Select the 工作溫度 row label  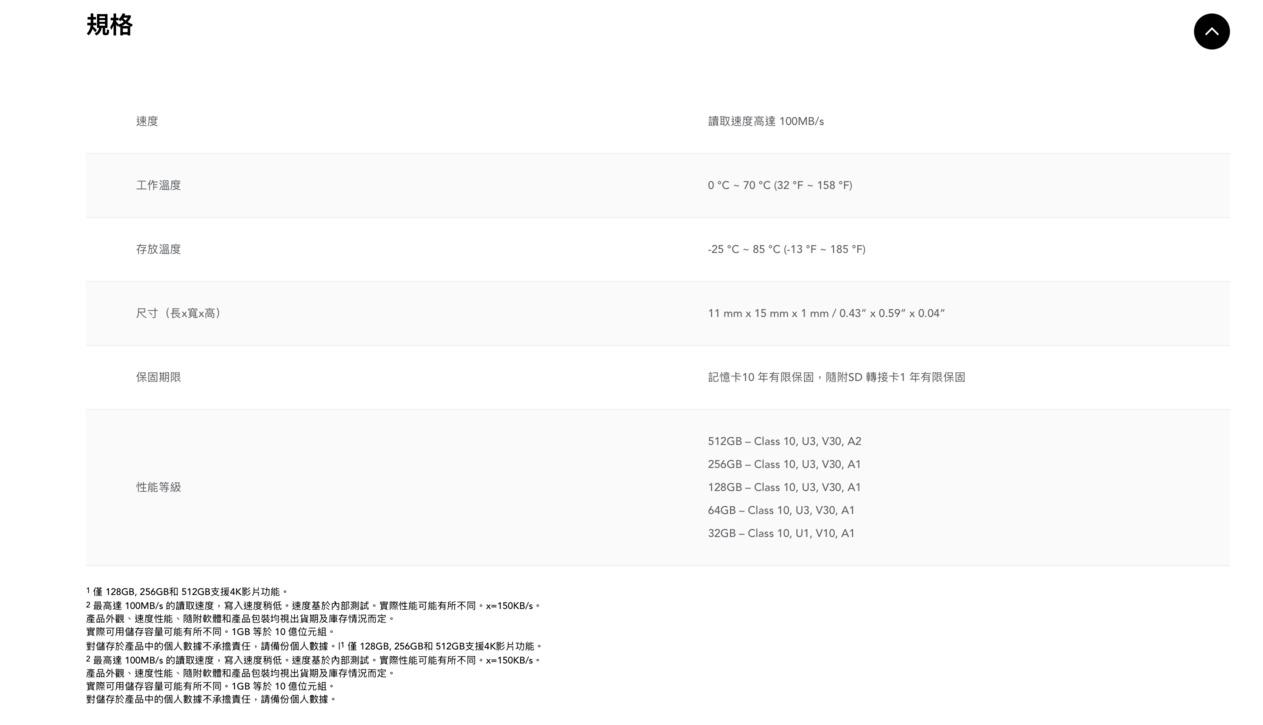(158, 185)
